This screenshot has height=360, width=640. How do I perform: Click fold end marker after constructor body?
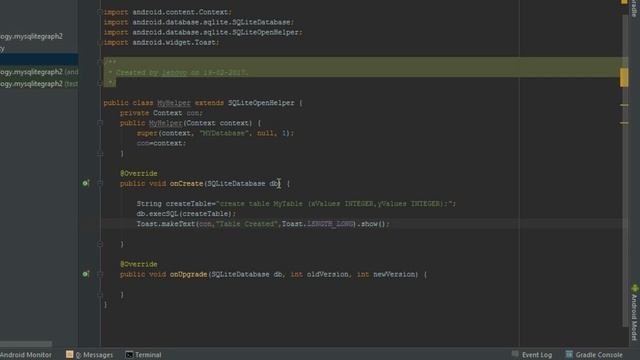point(100,153)
